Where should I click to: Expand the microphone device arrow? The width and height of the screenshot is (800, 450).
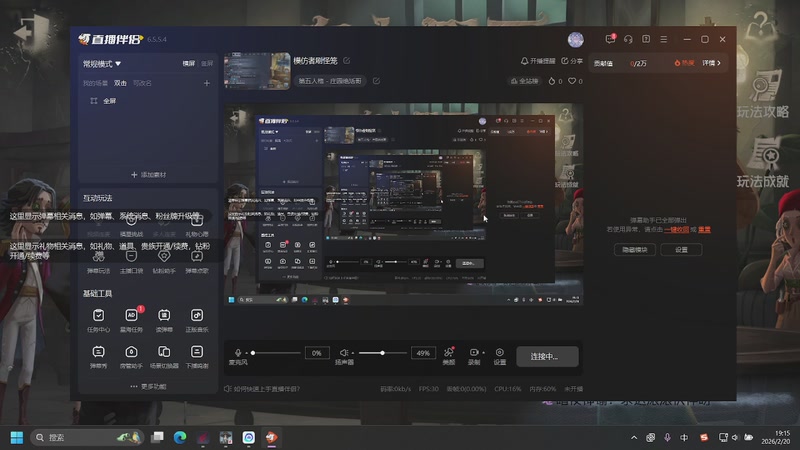click(x=246, y=353)
